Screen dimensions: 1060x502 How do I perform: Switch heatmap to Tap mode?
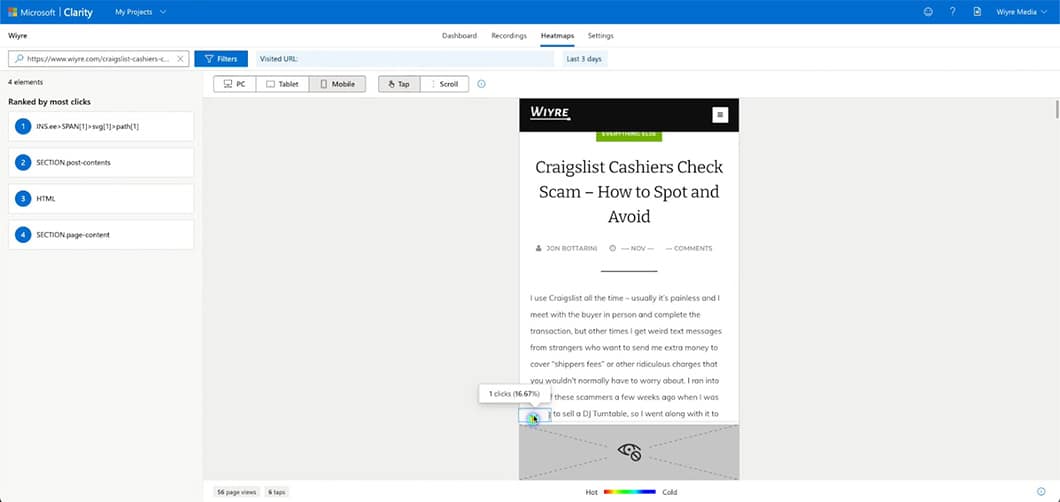[399, 84]
